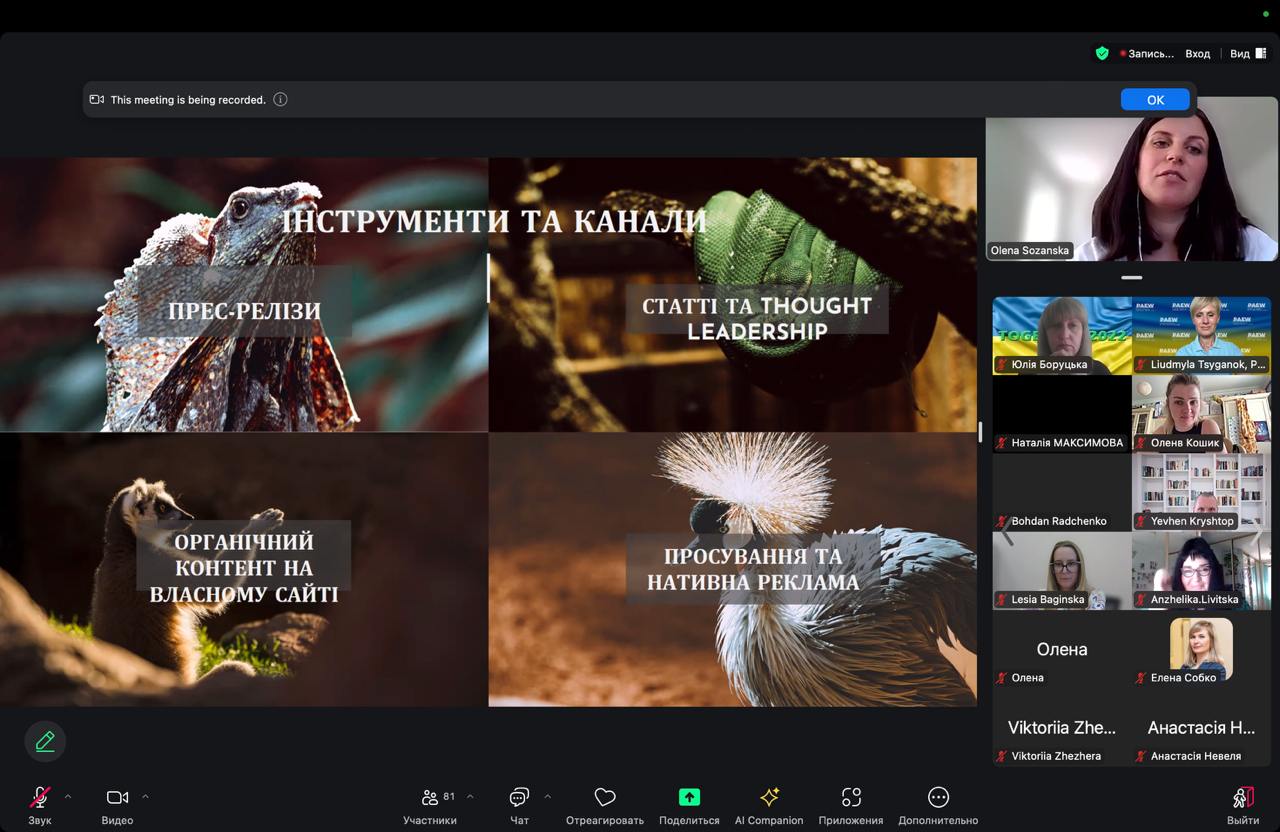Expand audio options arrow next to microphone
Image resolution: width=1280 pixels, height=832 pixels.
click(x=68, y=797)
